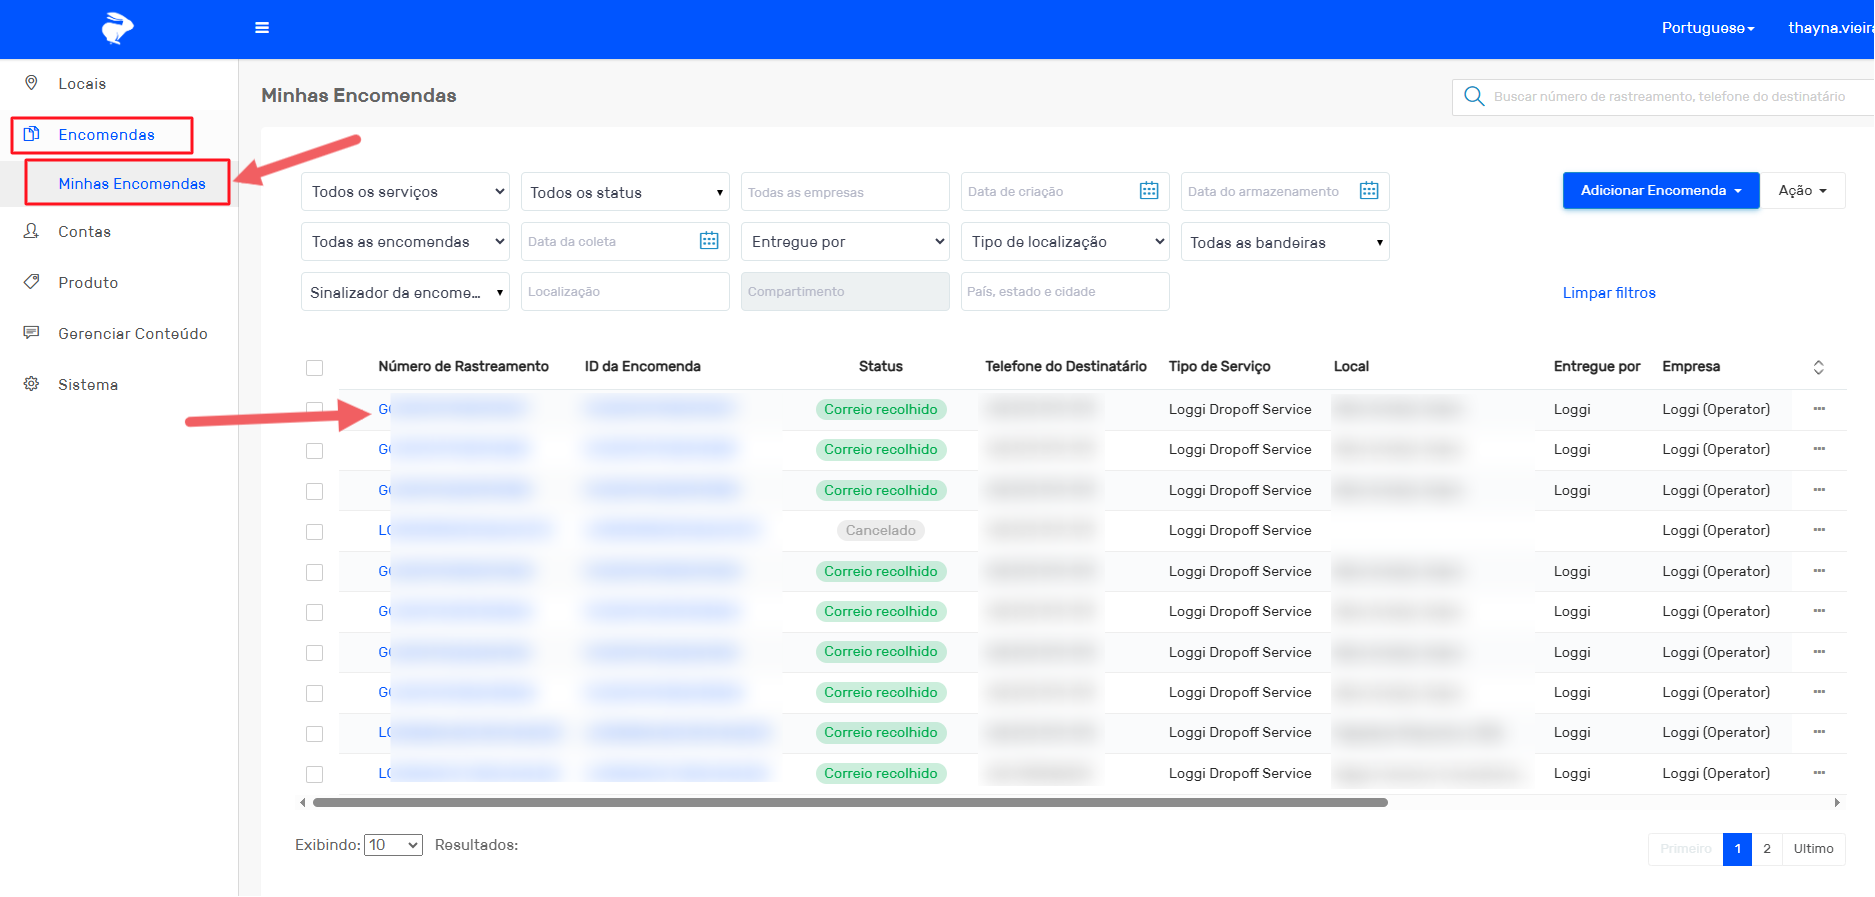Toggle the select-all checkbox in table header
Viewport: 1875px width, 897px height.
tap(315, 368)
